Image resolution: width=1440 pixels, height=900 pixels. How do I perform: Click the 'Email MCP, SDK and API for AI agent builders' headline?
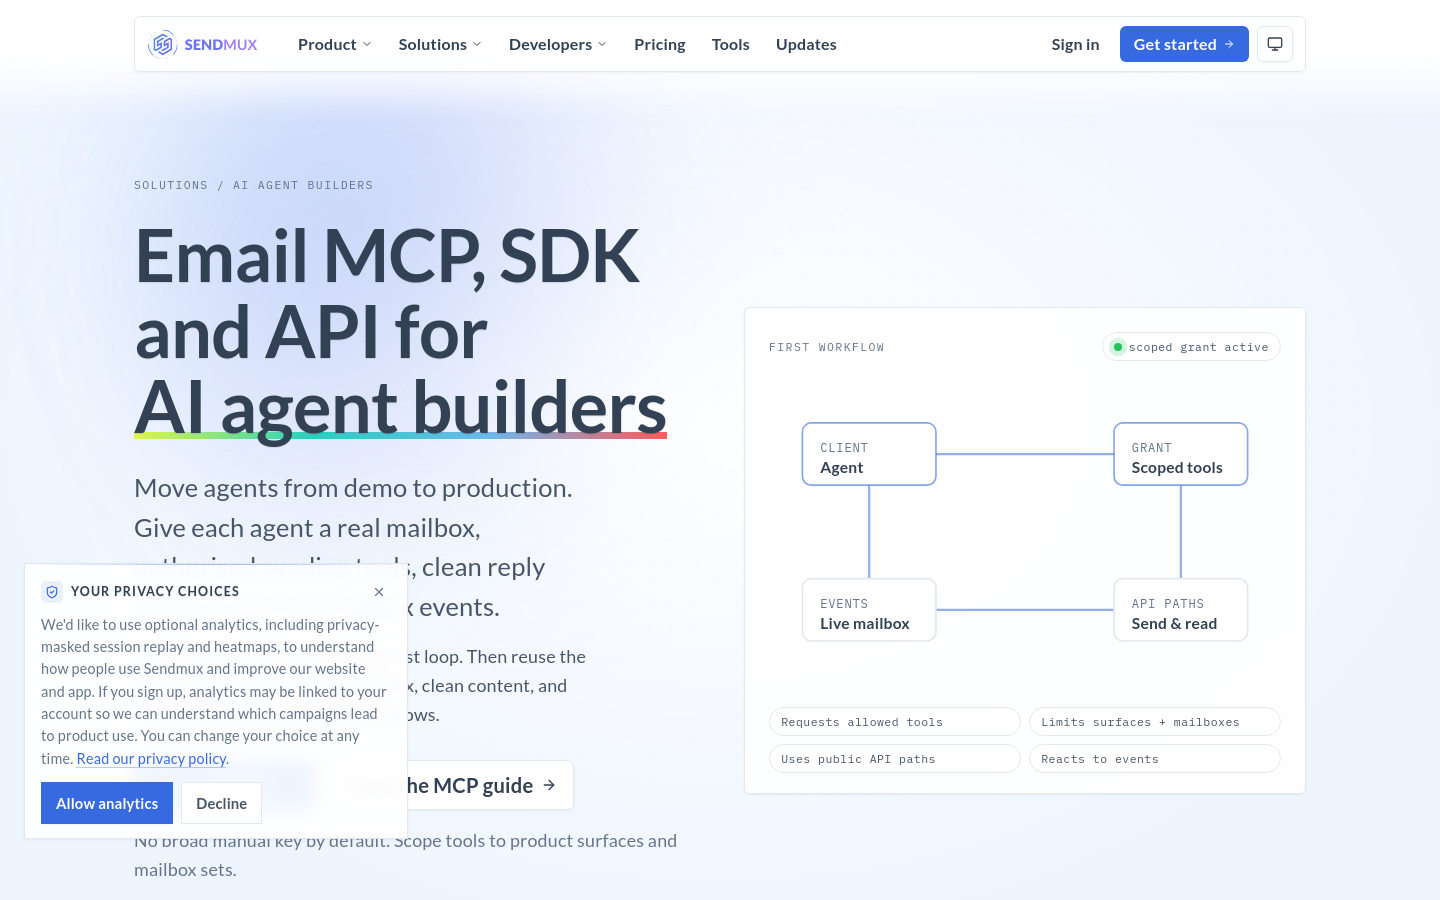(x=401, y=332)
